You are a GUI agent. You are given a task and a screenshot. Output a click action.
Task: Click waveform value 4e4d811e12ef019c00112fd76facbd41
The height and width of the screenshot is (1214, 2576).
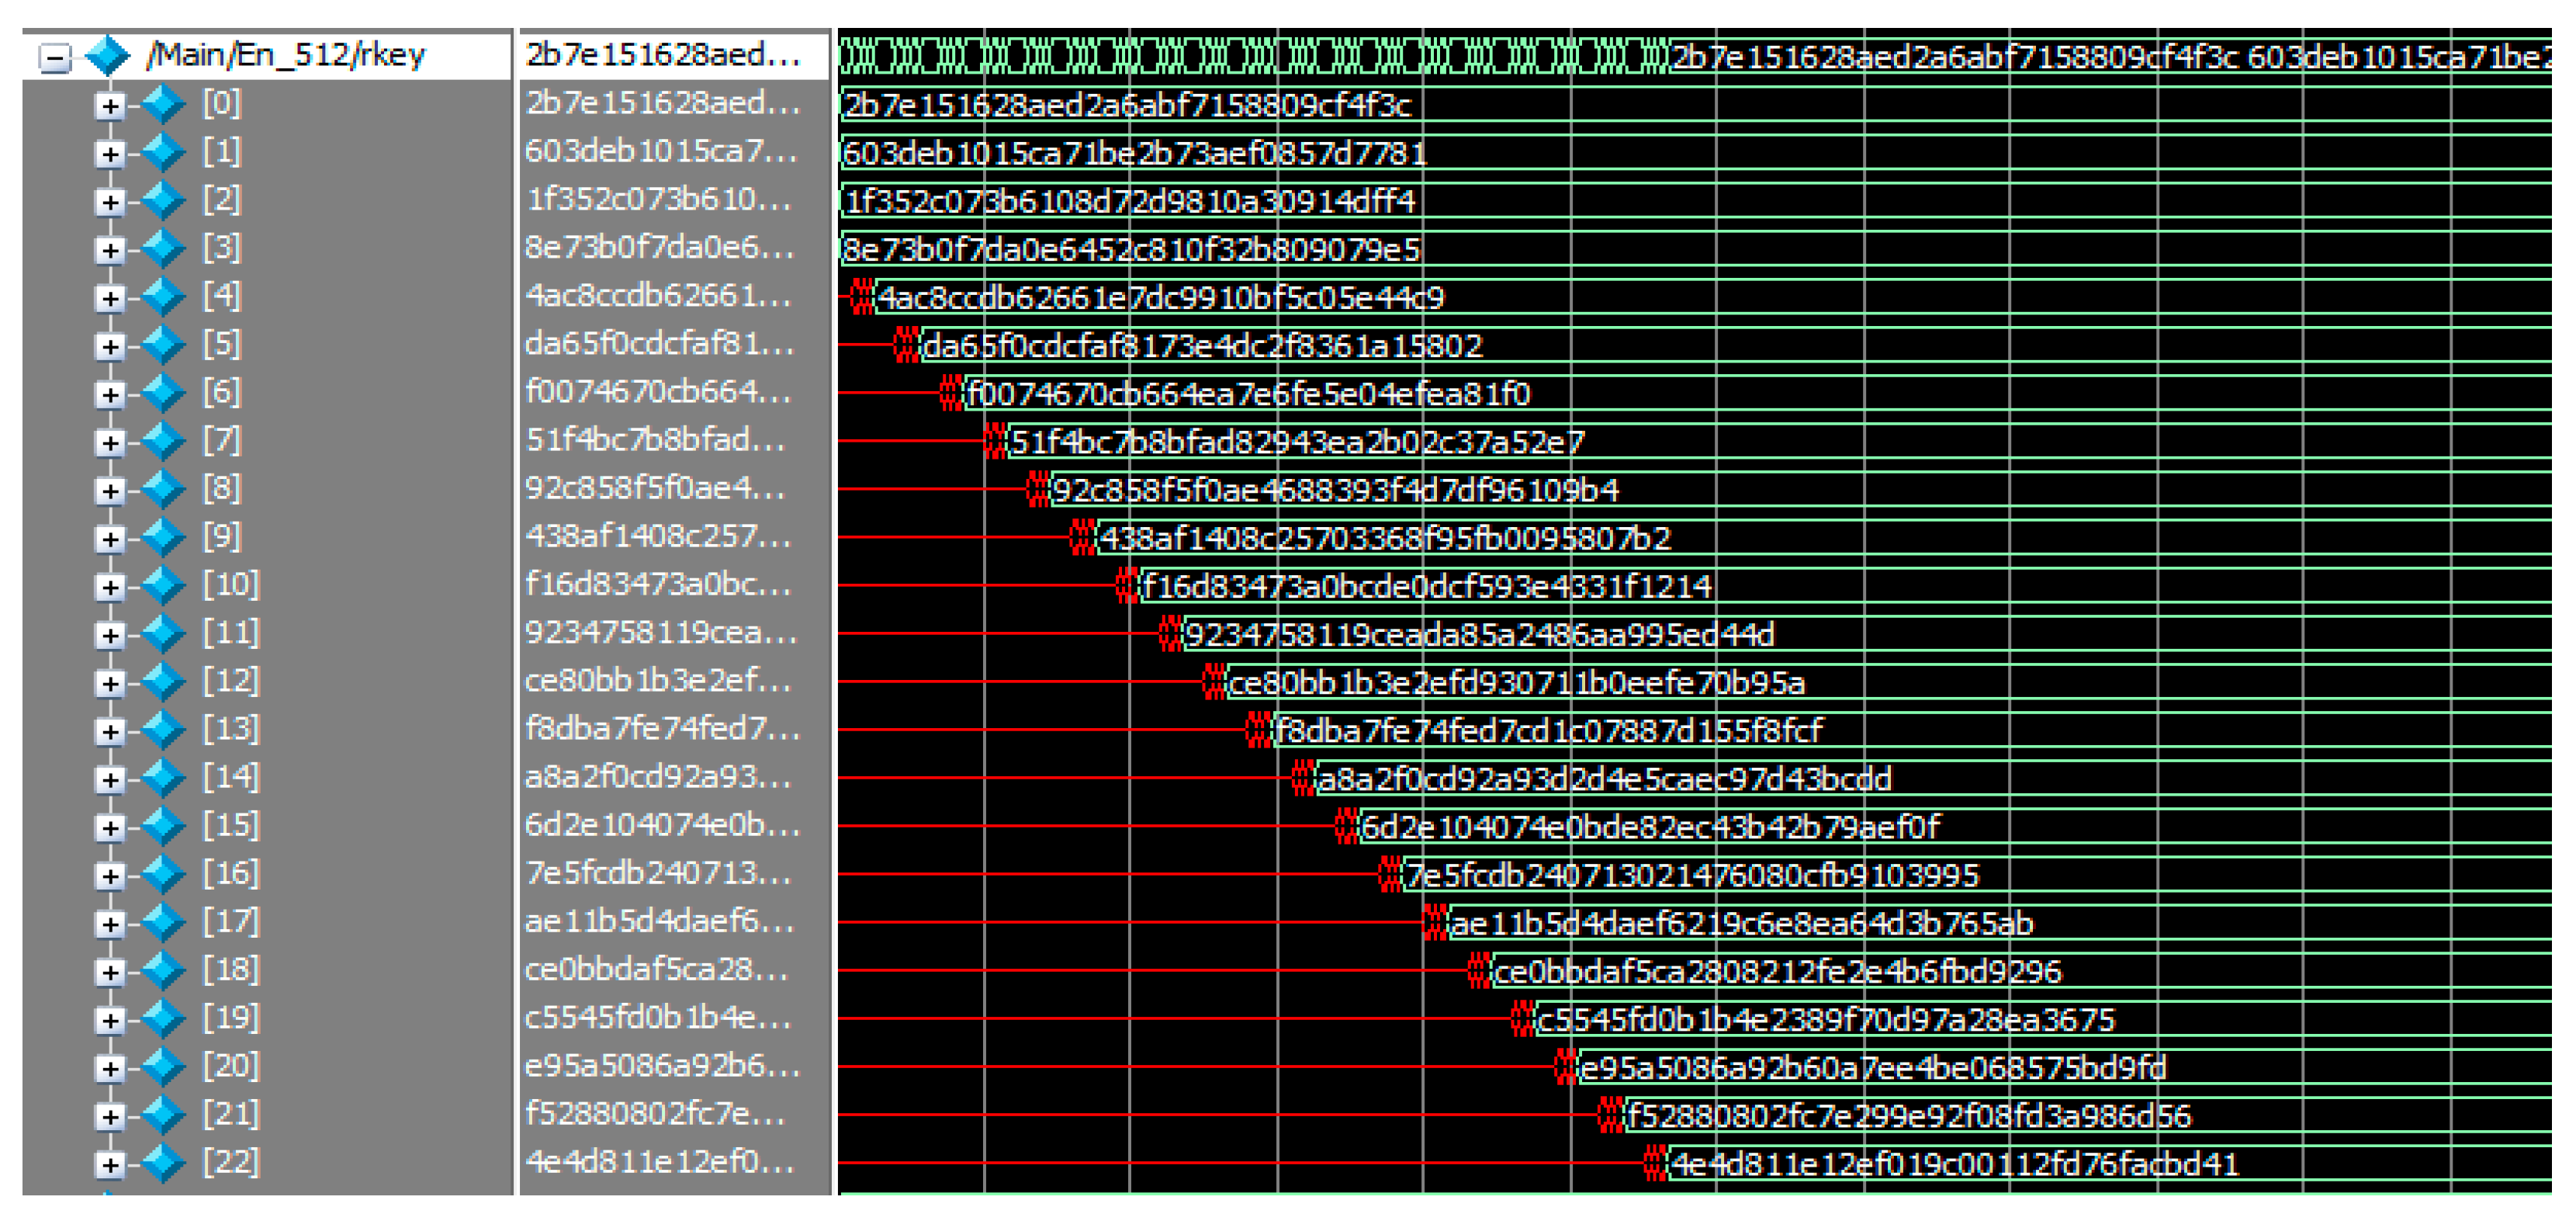click(1954, 1165)
